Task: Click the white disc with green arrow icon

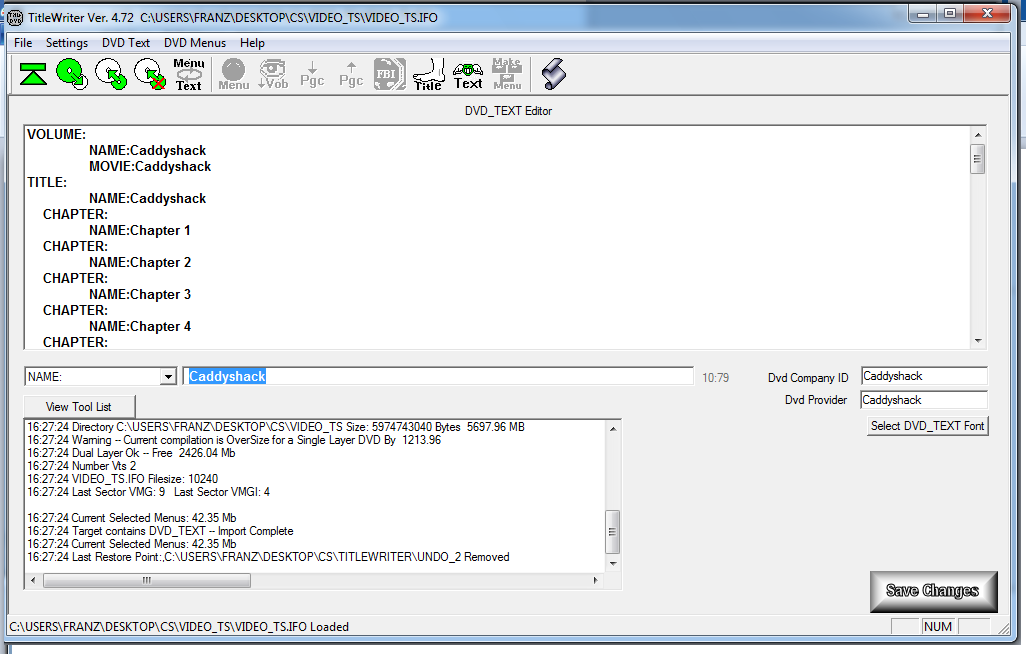Action: [x=111, y=75]
